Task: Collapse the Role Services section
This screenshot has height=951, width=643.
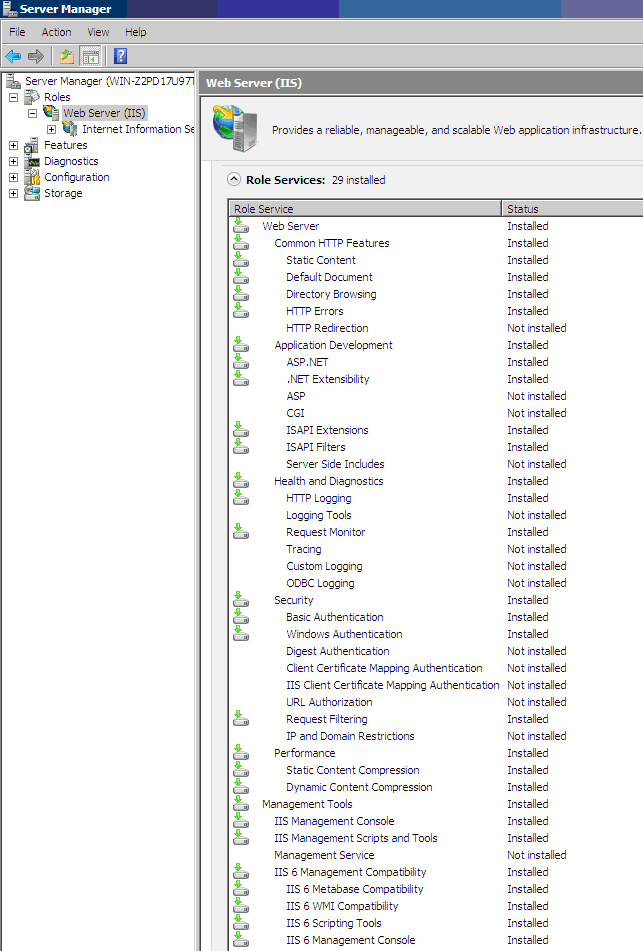Action: [x=234, y=180]
